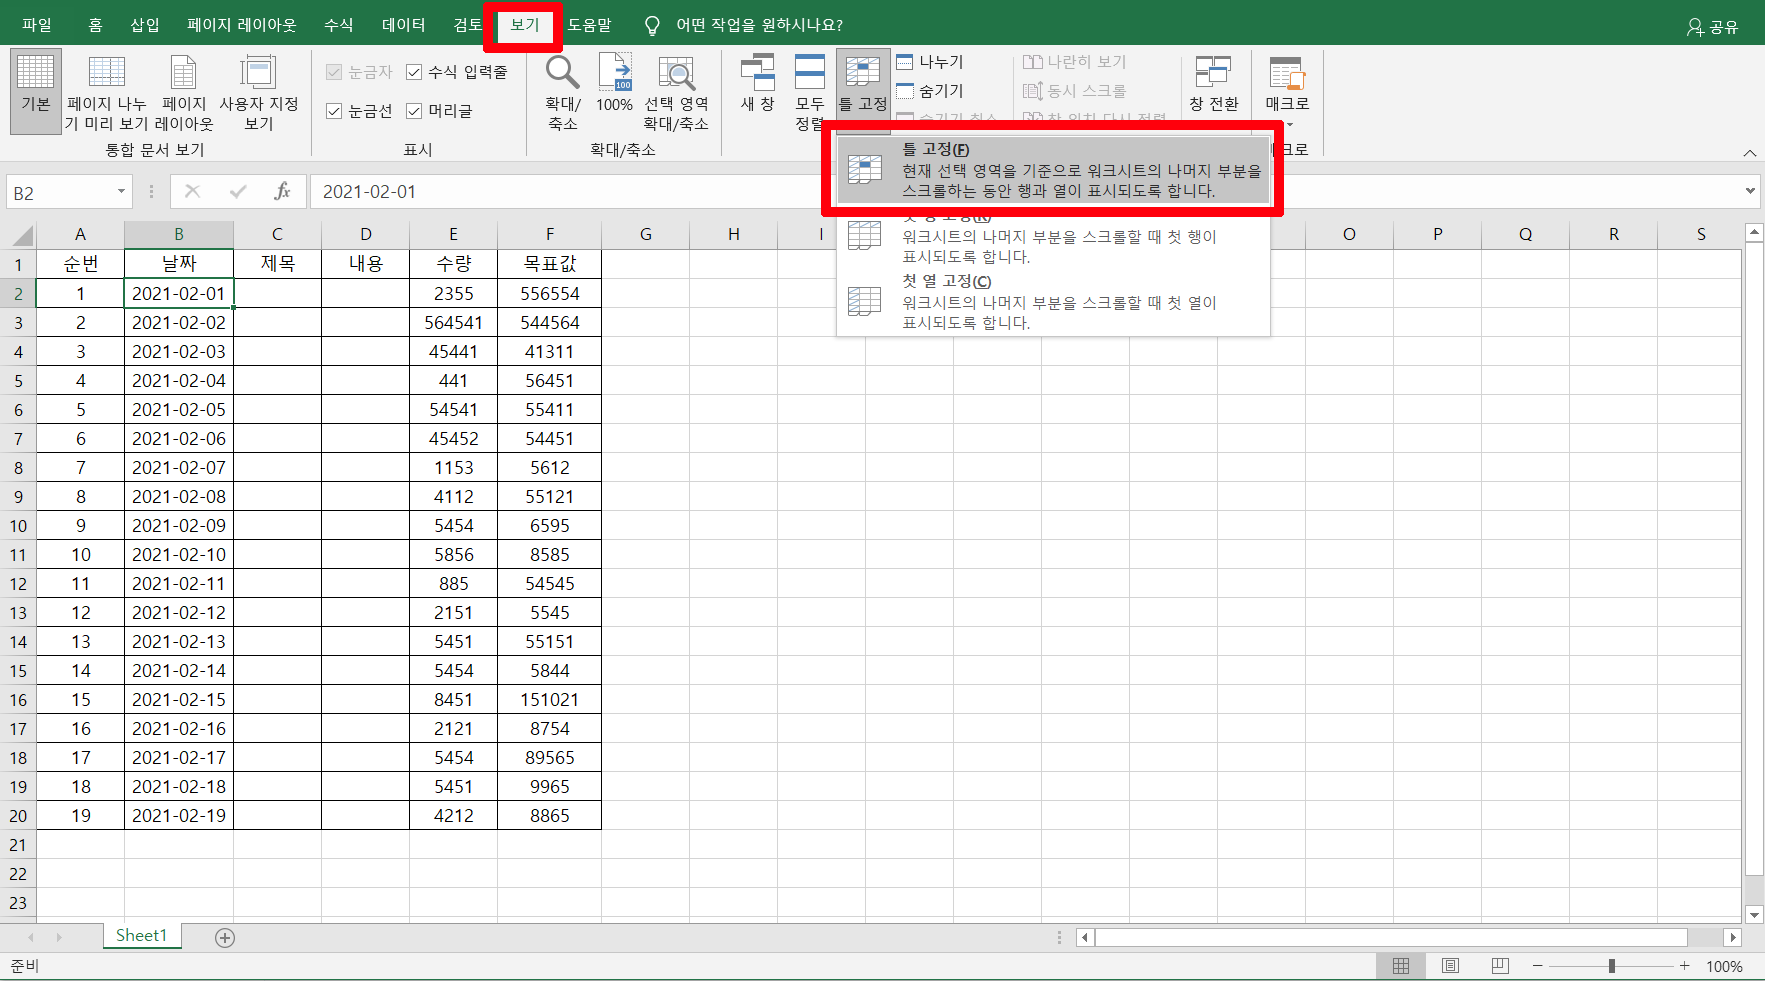Click 모두 정렬 (arrange all) icon
Viewport: 1765px width, 981px height.
coord(809,72)
